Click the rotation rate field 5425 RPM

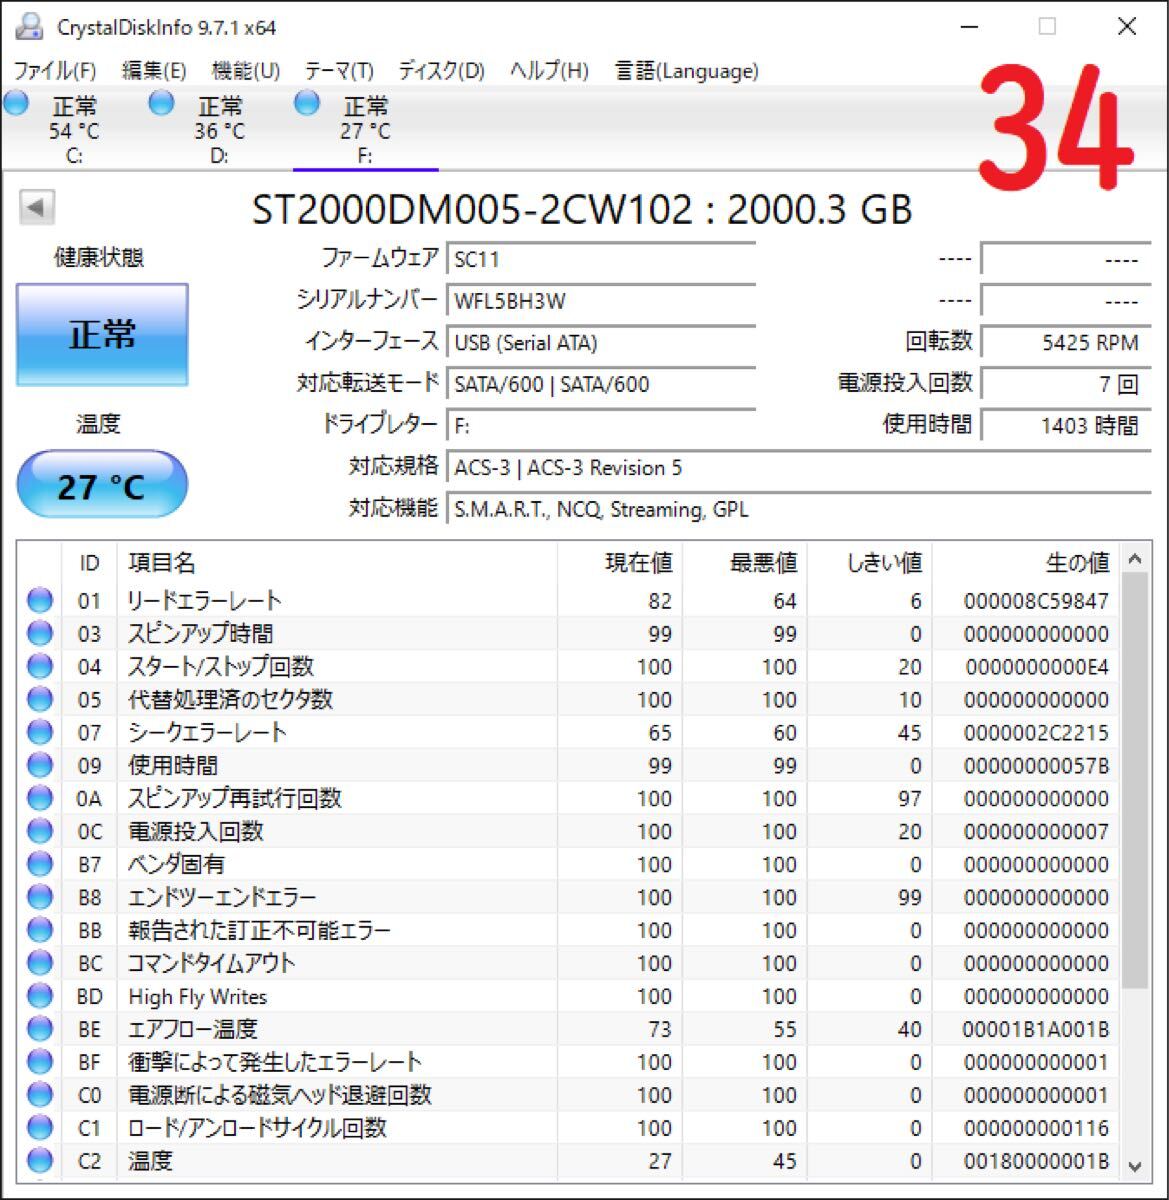(x=1066, y=343)
